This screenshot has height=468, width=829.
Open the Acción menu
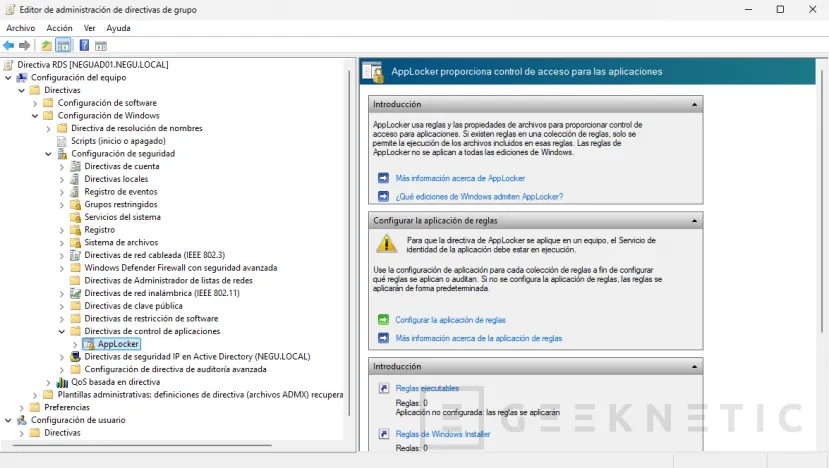59,28
